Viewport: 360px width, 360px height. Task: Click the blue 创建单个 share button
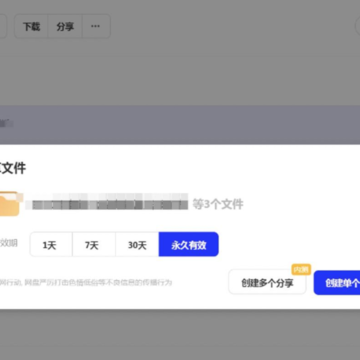(337, 283)
